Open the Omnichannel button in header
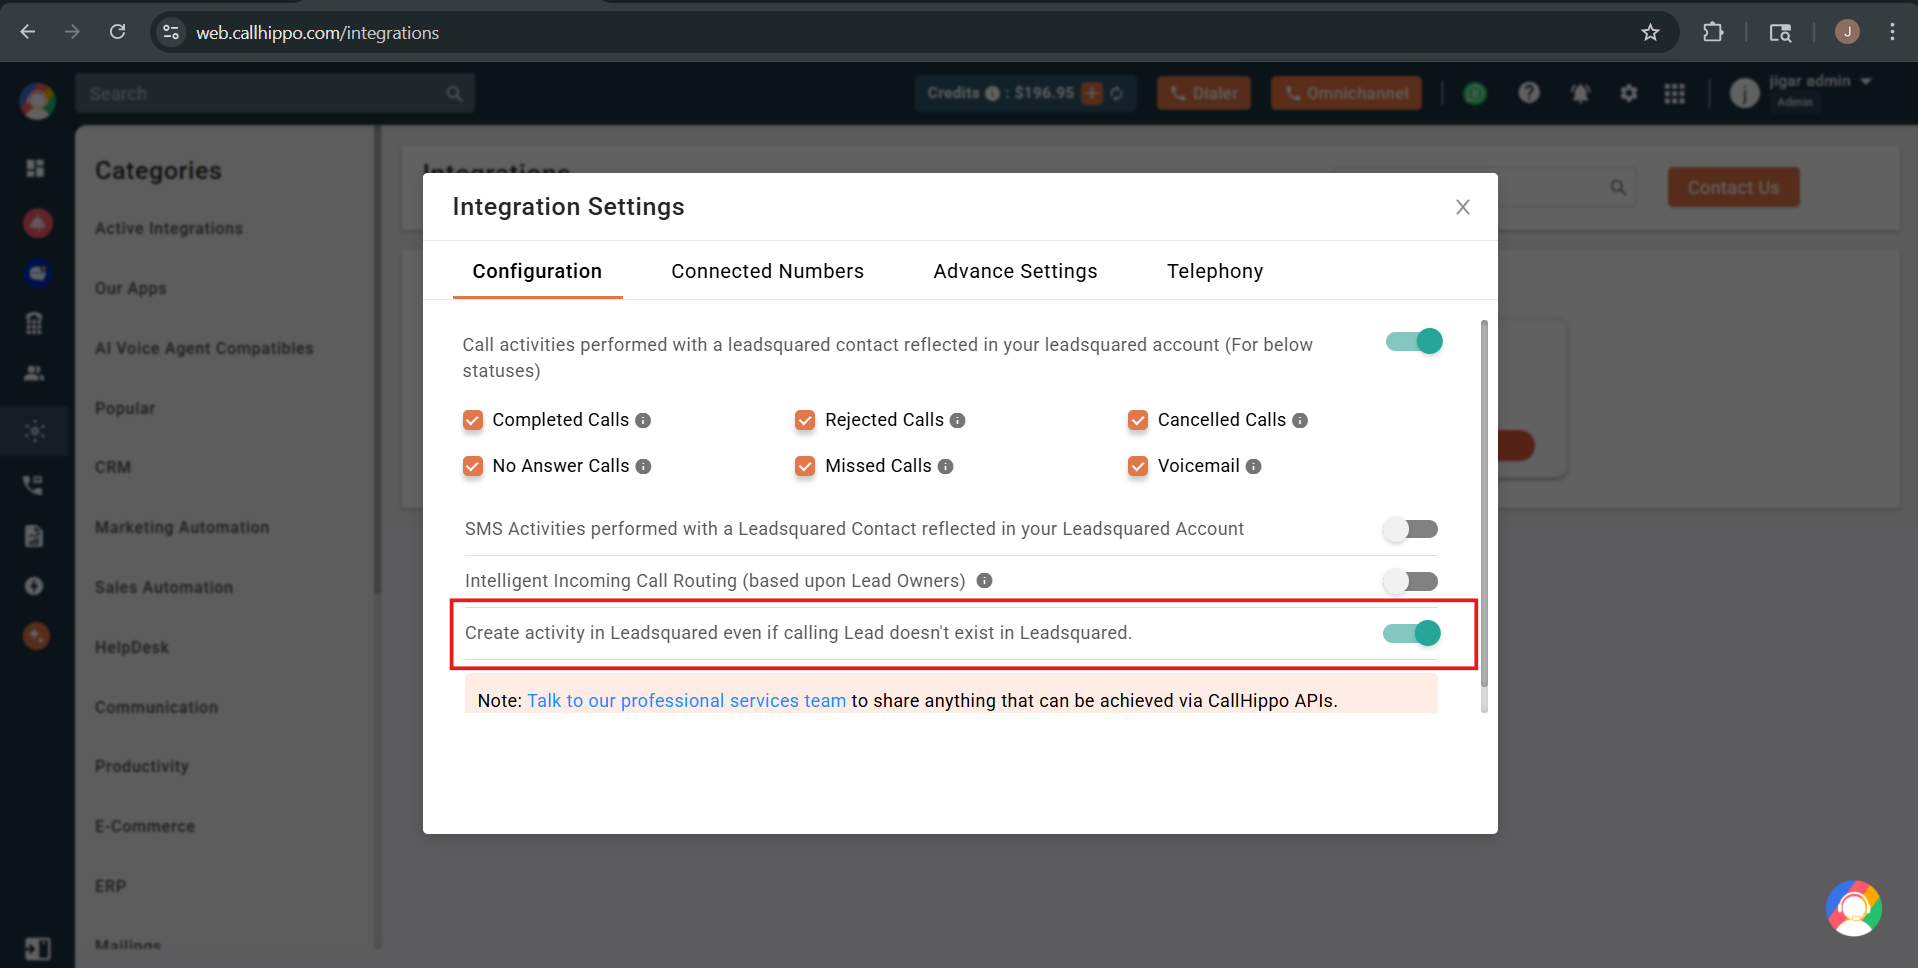 pyautogui.click(x=1346, y=93)
